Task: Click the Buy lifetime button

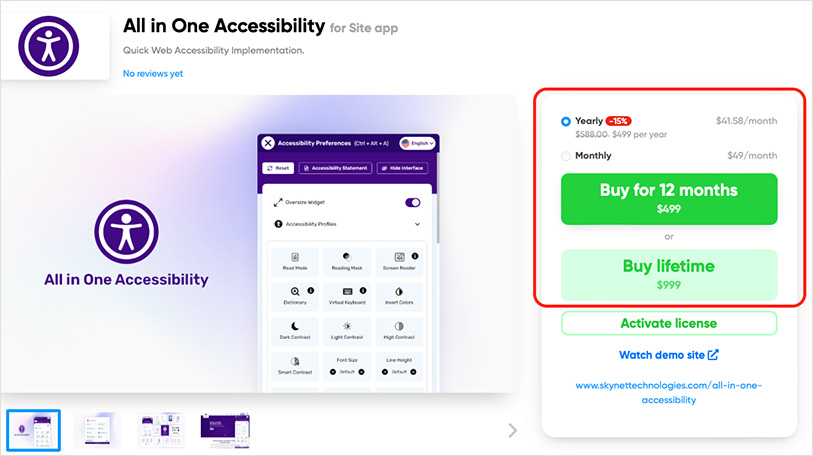Action: pyautogui.click(x=668, y=274)
